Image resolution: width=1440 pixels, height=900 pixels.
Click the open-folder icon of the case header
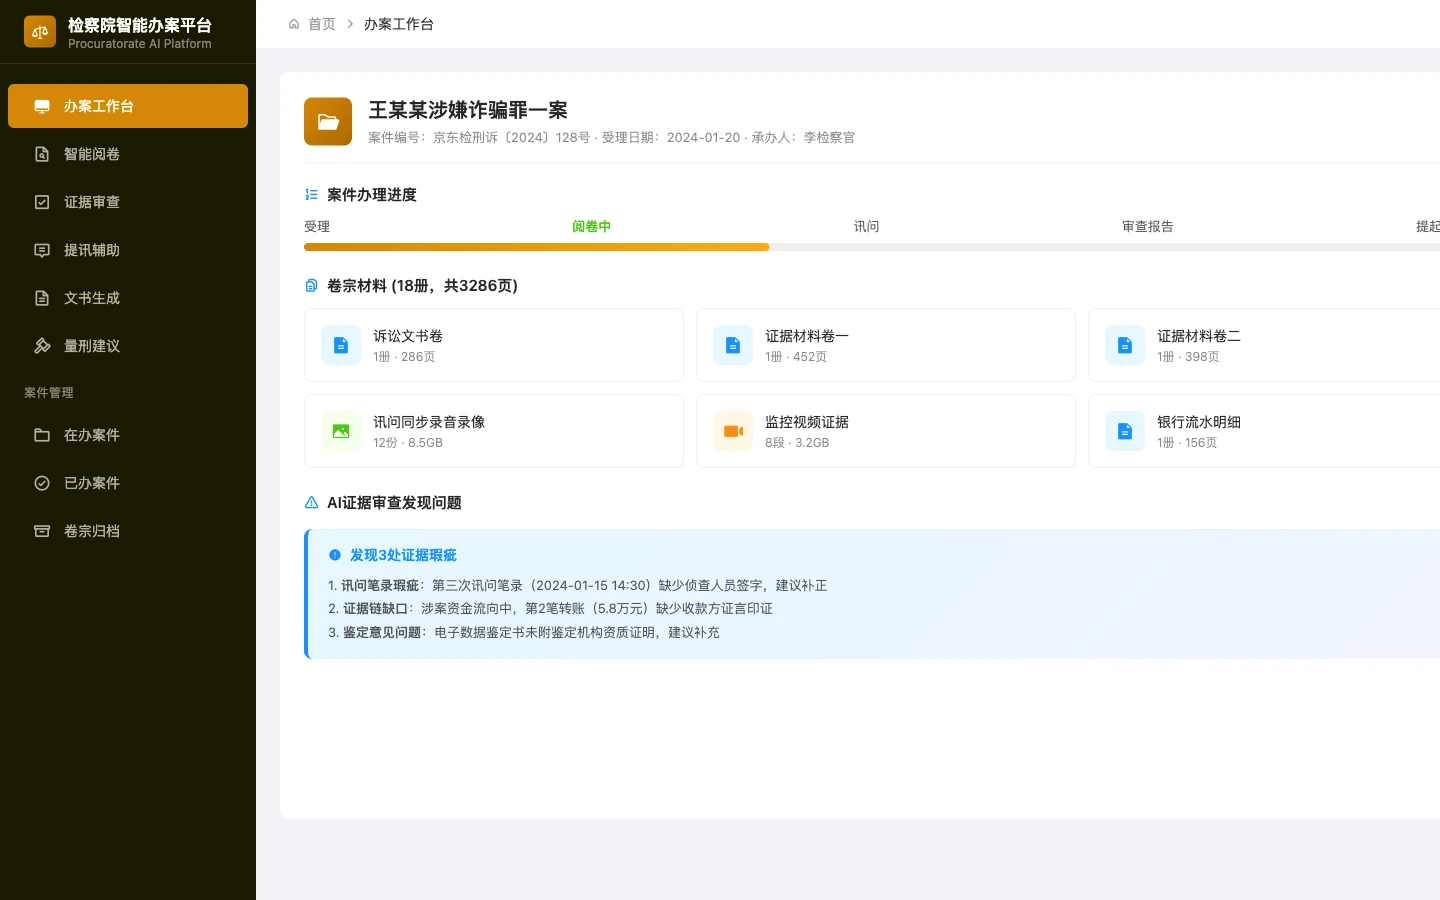pos(328,122)
